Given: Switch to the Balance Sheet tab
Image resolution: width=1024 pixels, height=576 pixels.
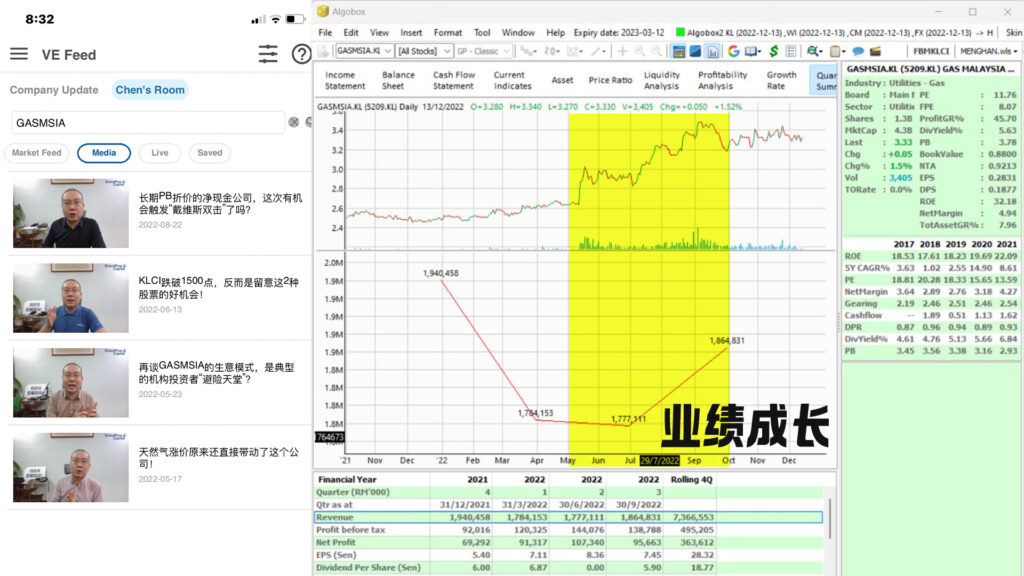Looking at the screenshot, I should pyautogui.click(x=398, y=80).
